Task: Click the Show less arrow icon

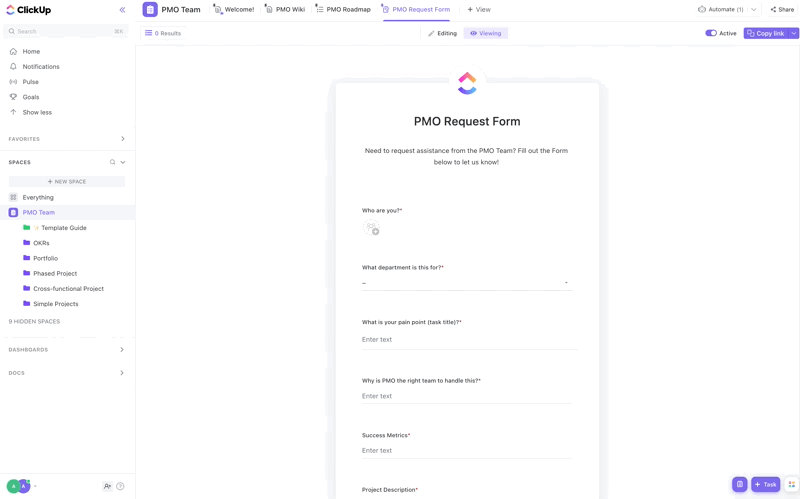Action: pos(13,112)
